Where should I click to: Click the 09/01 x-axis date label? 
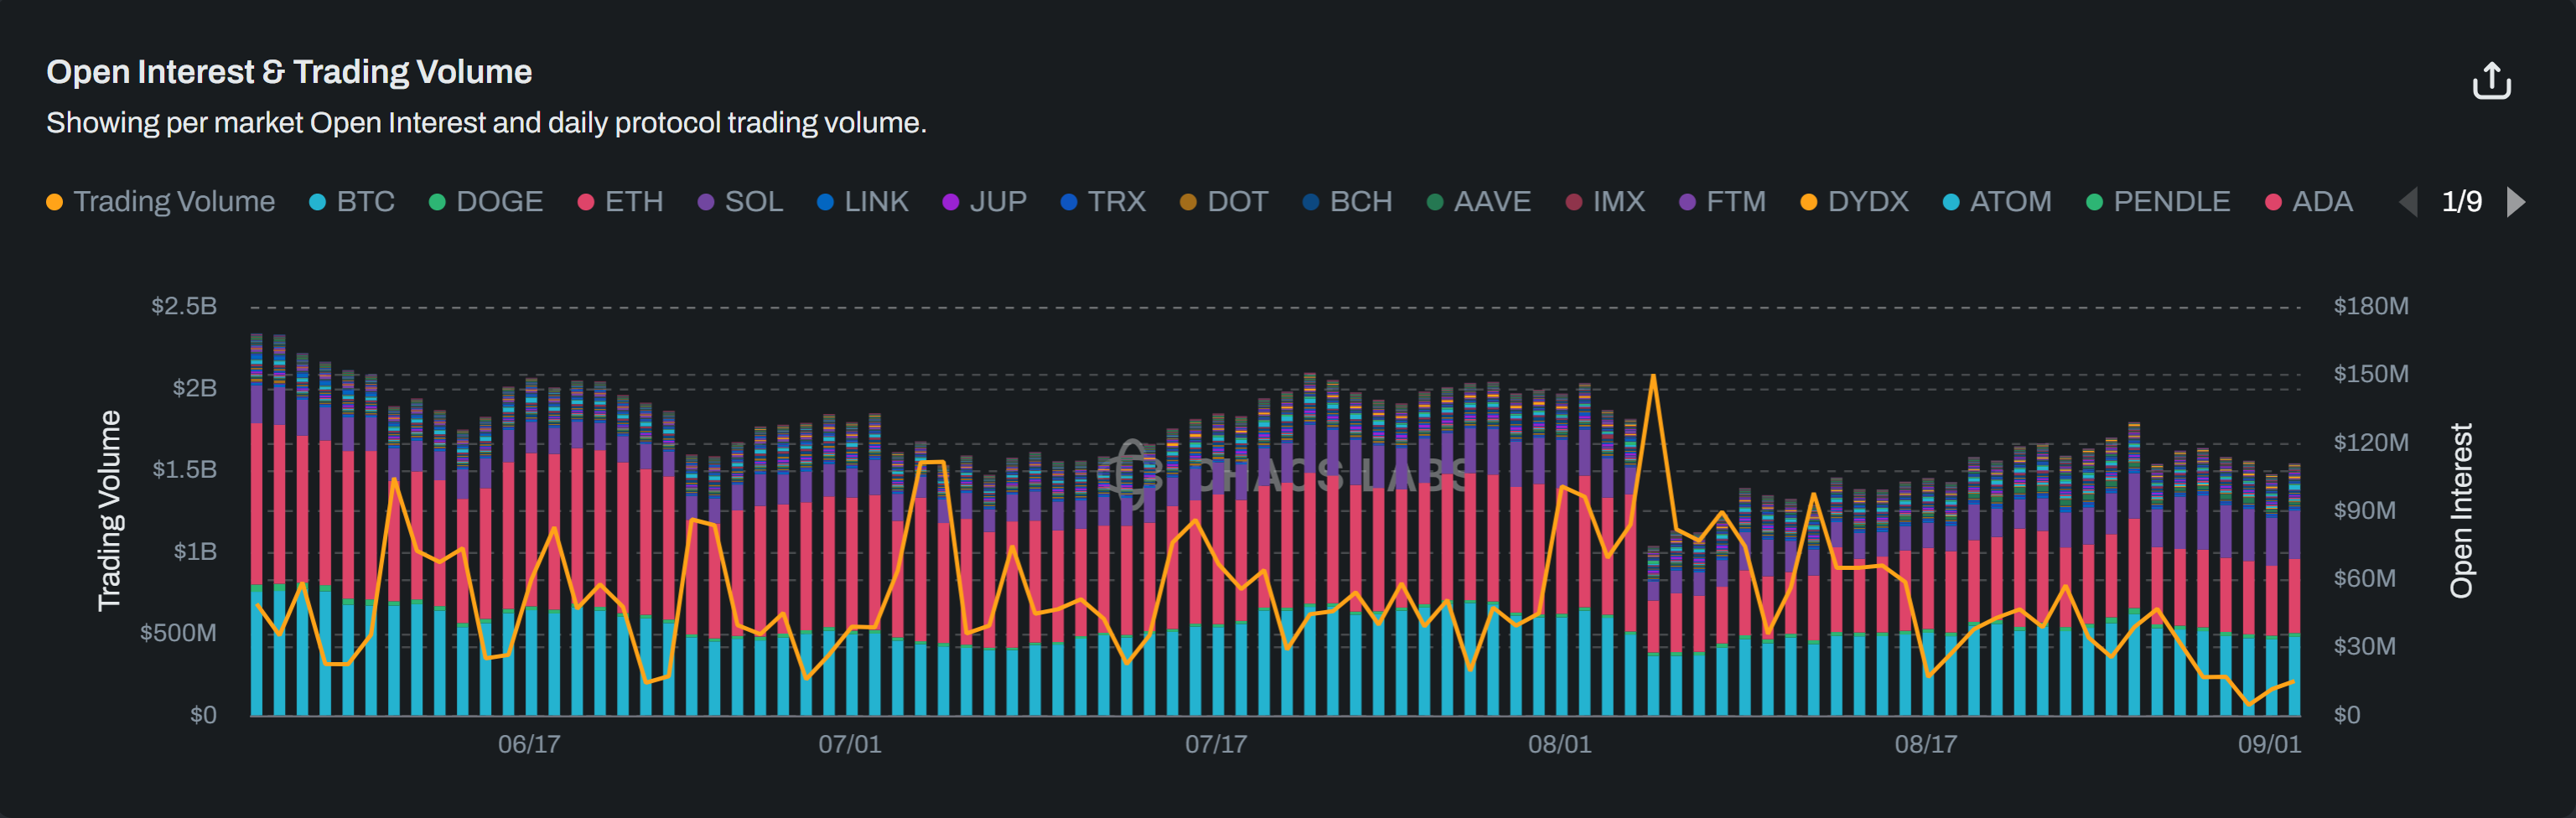(x=2269, y=744)
